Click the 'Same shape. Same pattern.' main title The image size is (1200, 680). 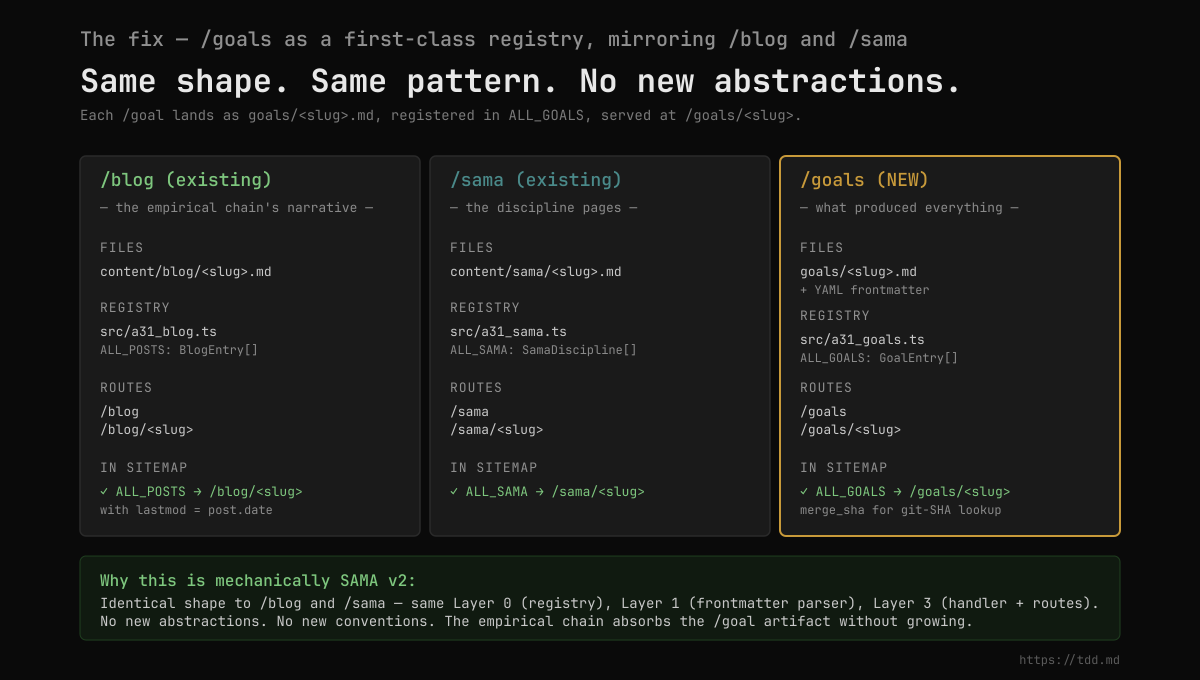520,81
